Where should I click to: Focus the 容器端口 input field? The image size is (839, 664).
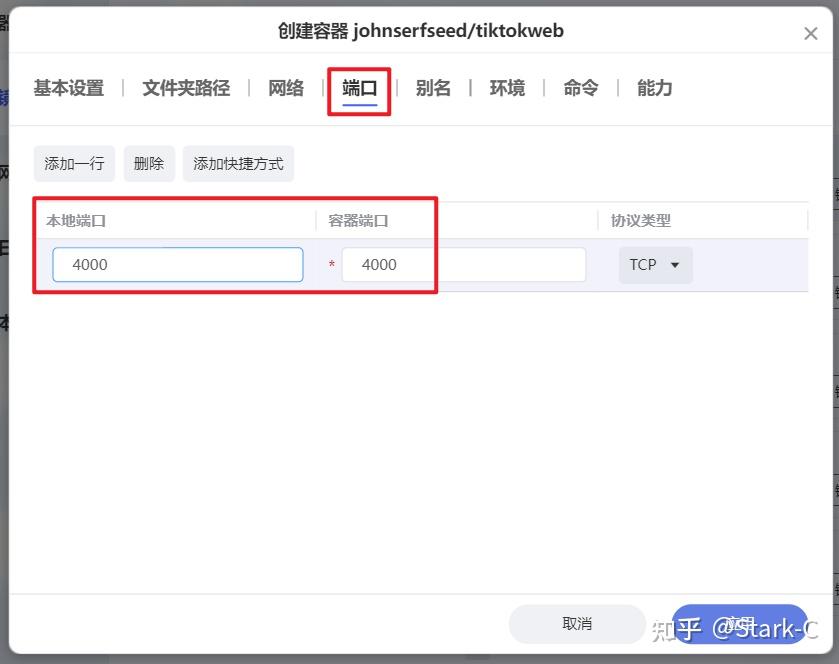click(464, 265)
